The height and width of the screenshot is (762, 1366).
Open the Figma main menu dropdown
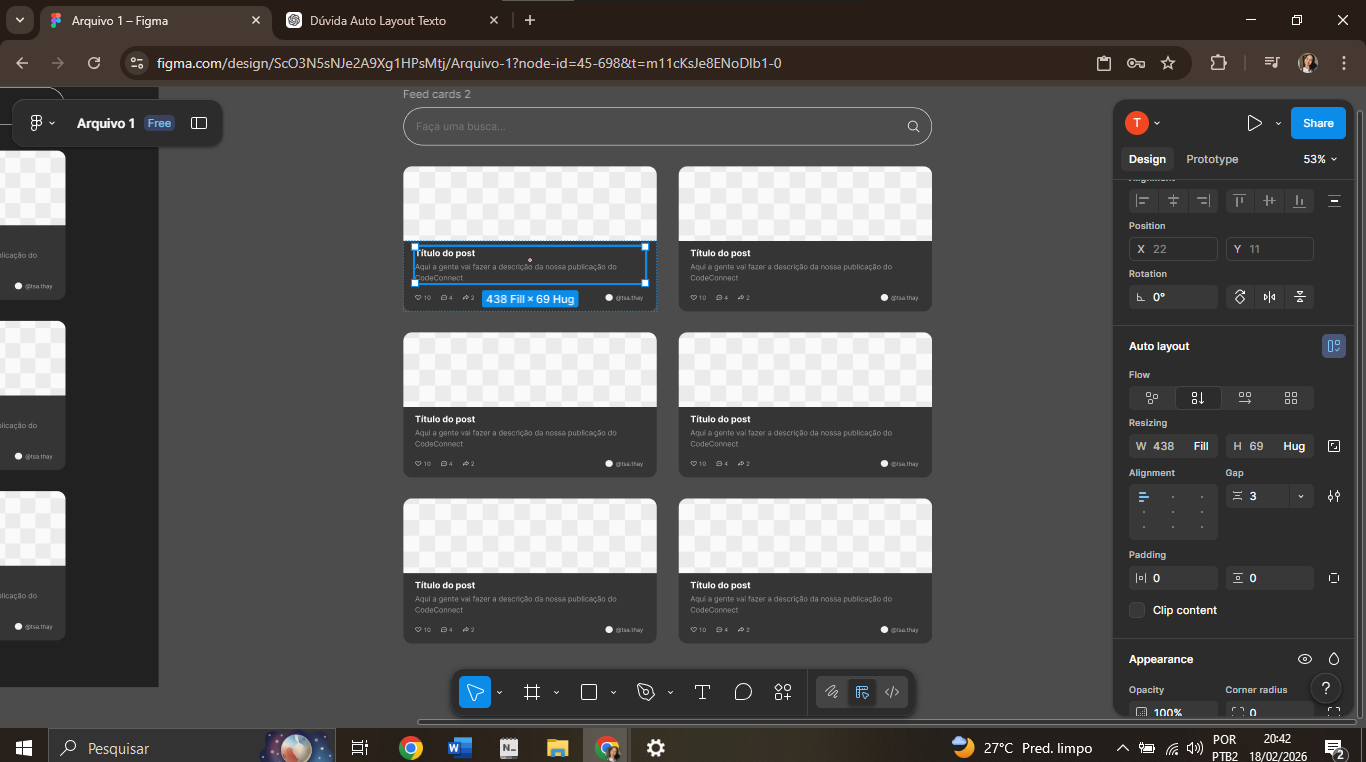[x=41, y=123]
